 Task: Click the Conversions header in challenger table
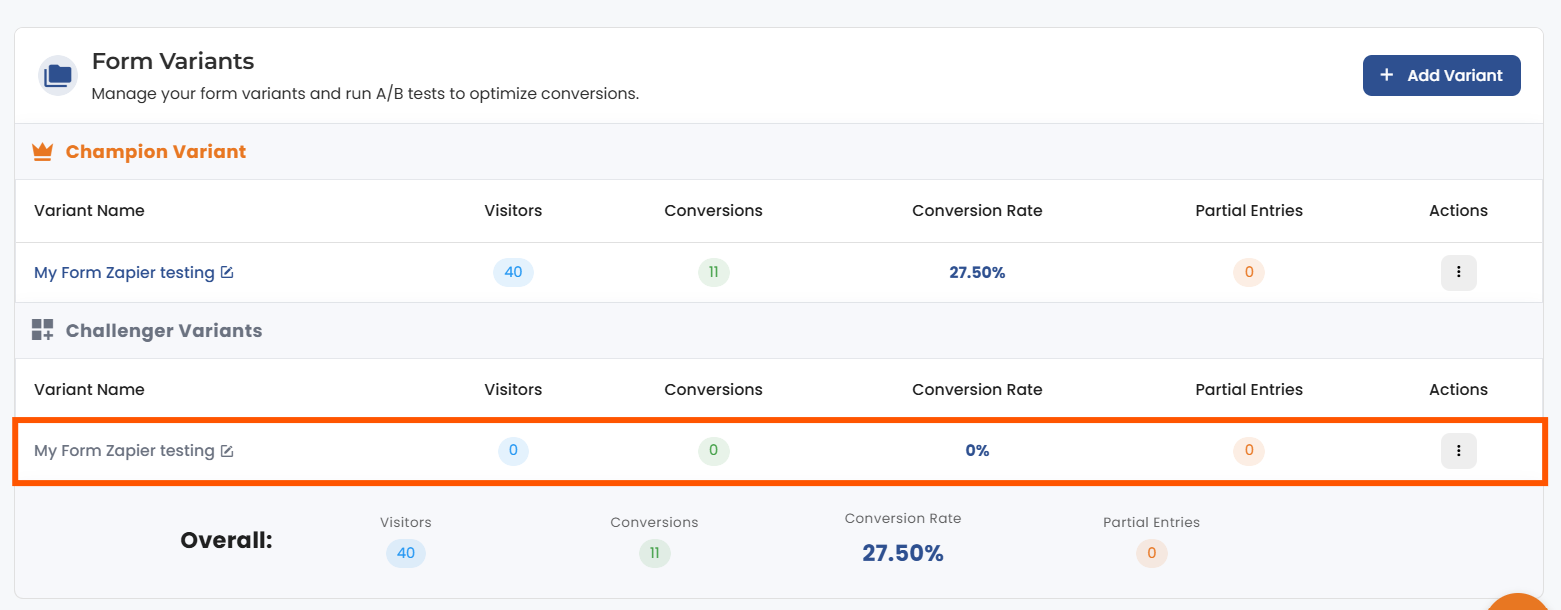[x=713, y=390]
